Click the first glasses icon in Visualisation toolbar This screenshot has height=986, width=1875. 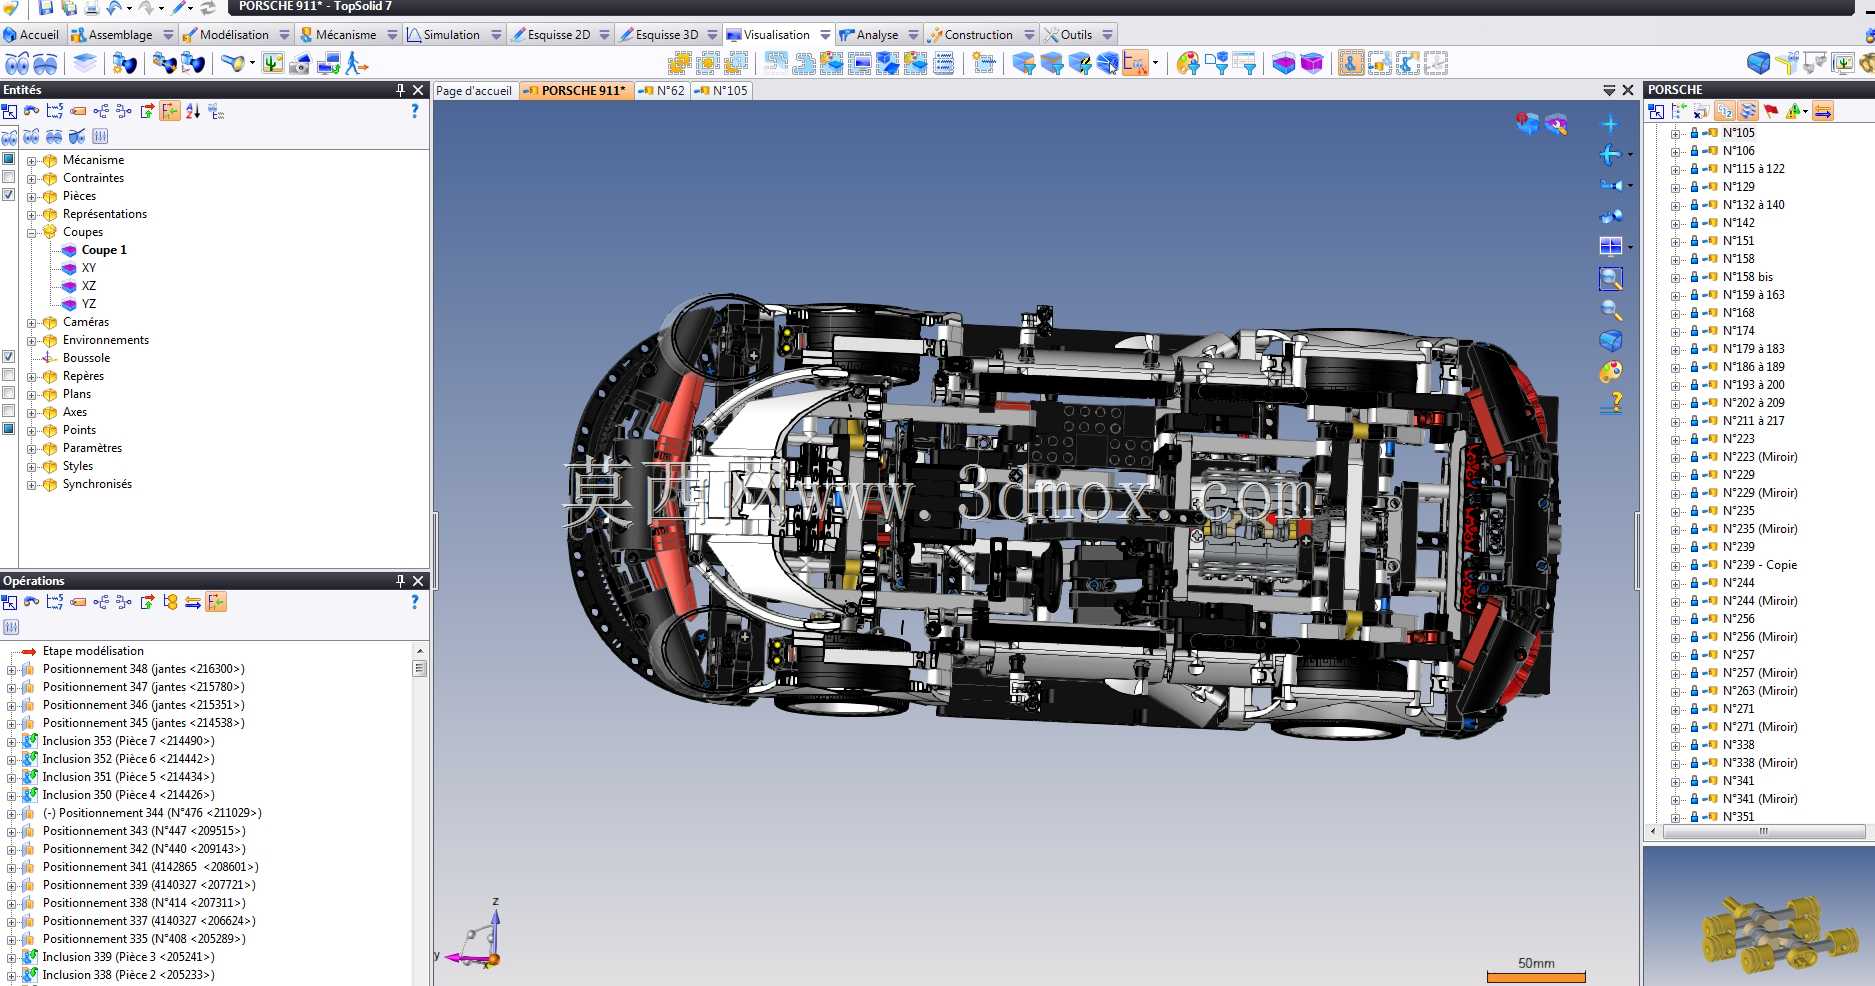[17, 64]
